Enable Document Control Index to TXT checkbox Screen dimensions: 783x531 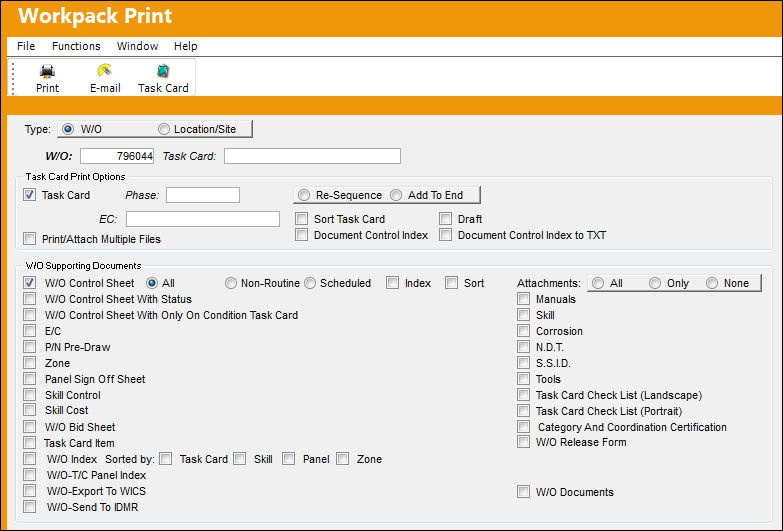click(445, 235)
